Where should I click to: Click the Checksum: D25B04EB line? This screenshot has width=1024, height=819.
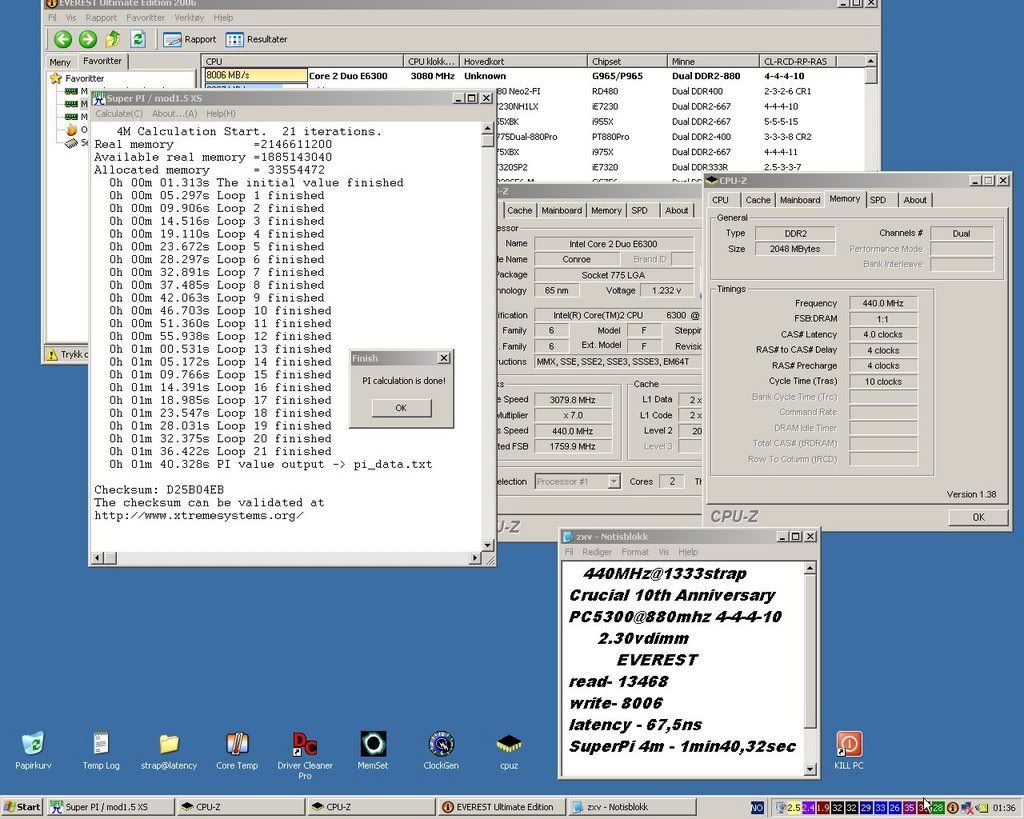pos(159,490)
